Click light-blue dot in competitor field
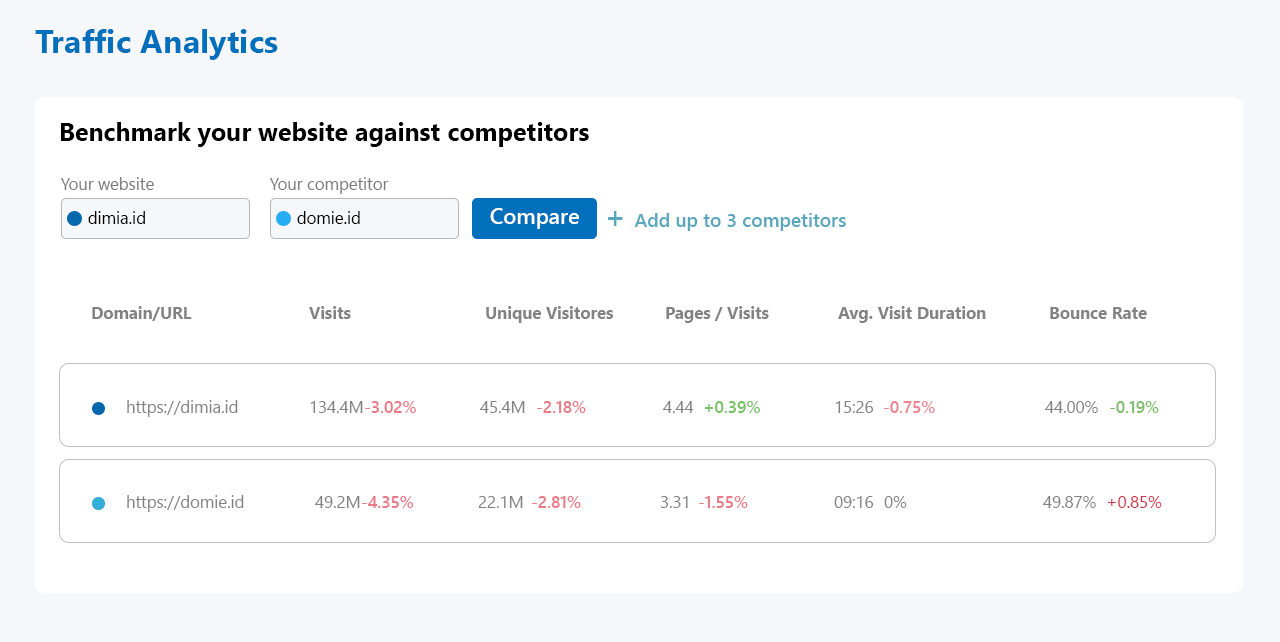Image resolution: width=1280 pixels, height=642 pixels. (x=283, y=218)
